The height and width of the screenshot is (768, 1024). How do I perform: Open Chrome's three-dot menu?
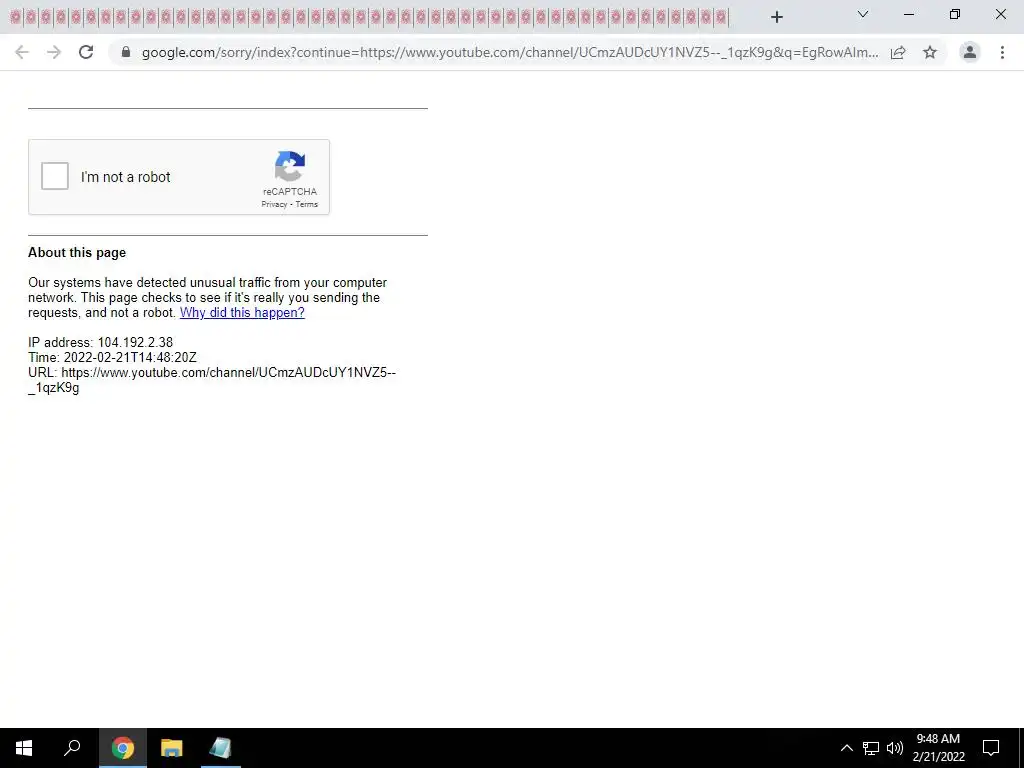[x=1002, y=52]
